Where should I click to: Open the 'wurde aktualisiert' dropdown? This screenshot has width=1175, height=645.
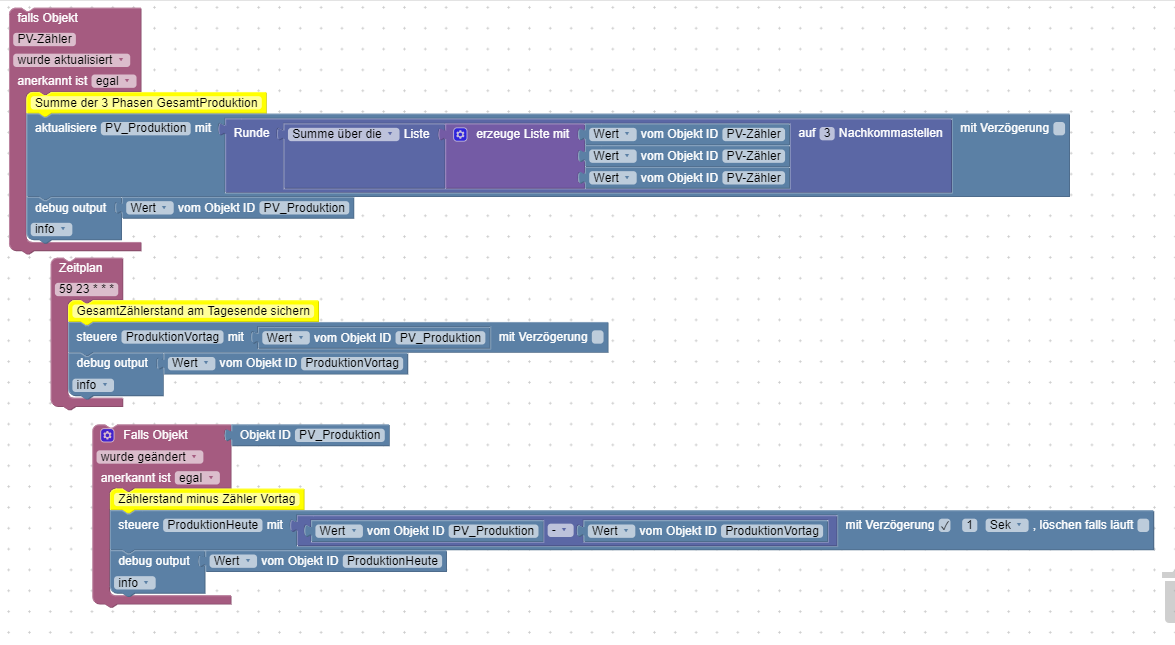(71, 60)
